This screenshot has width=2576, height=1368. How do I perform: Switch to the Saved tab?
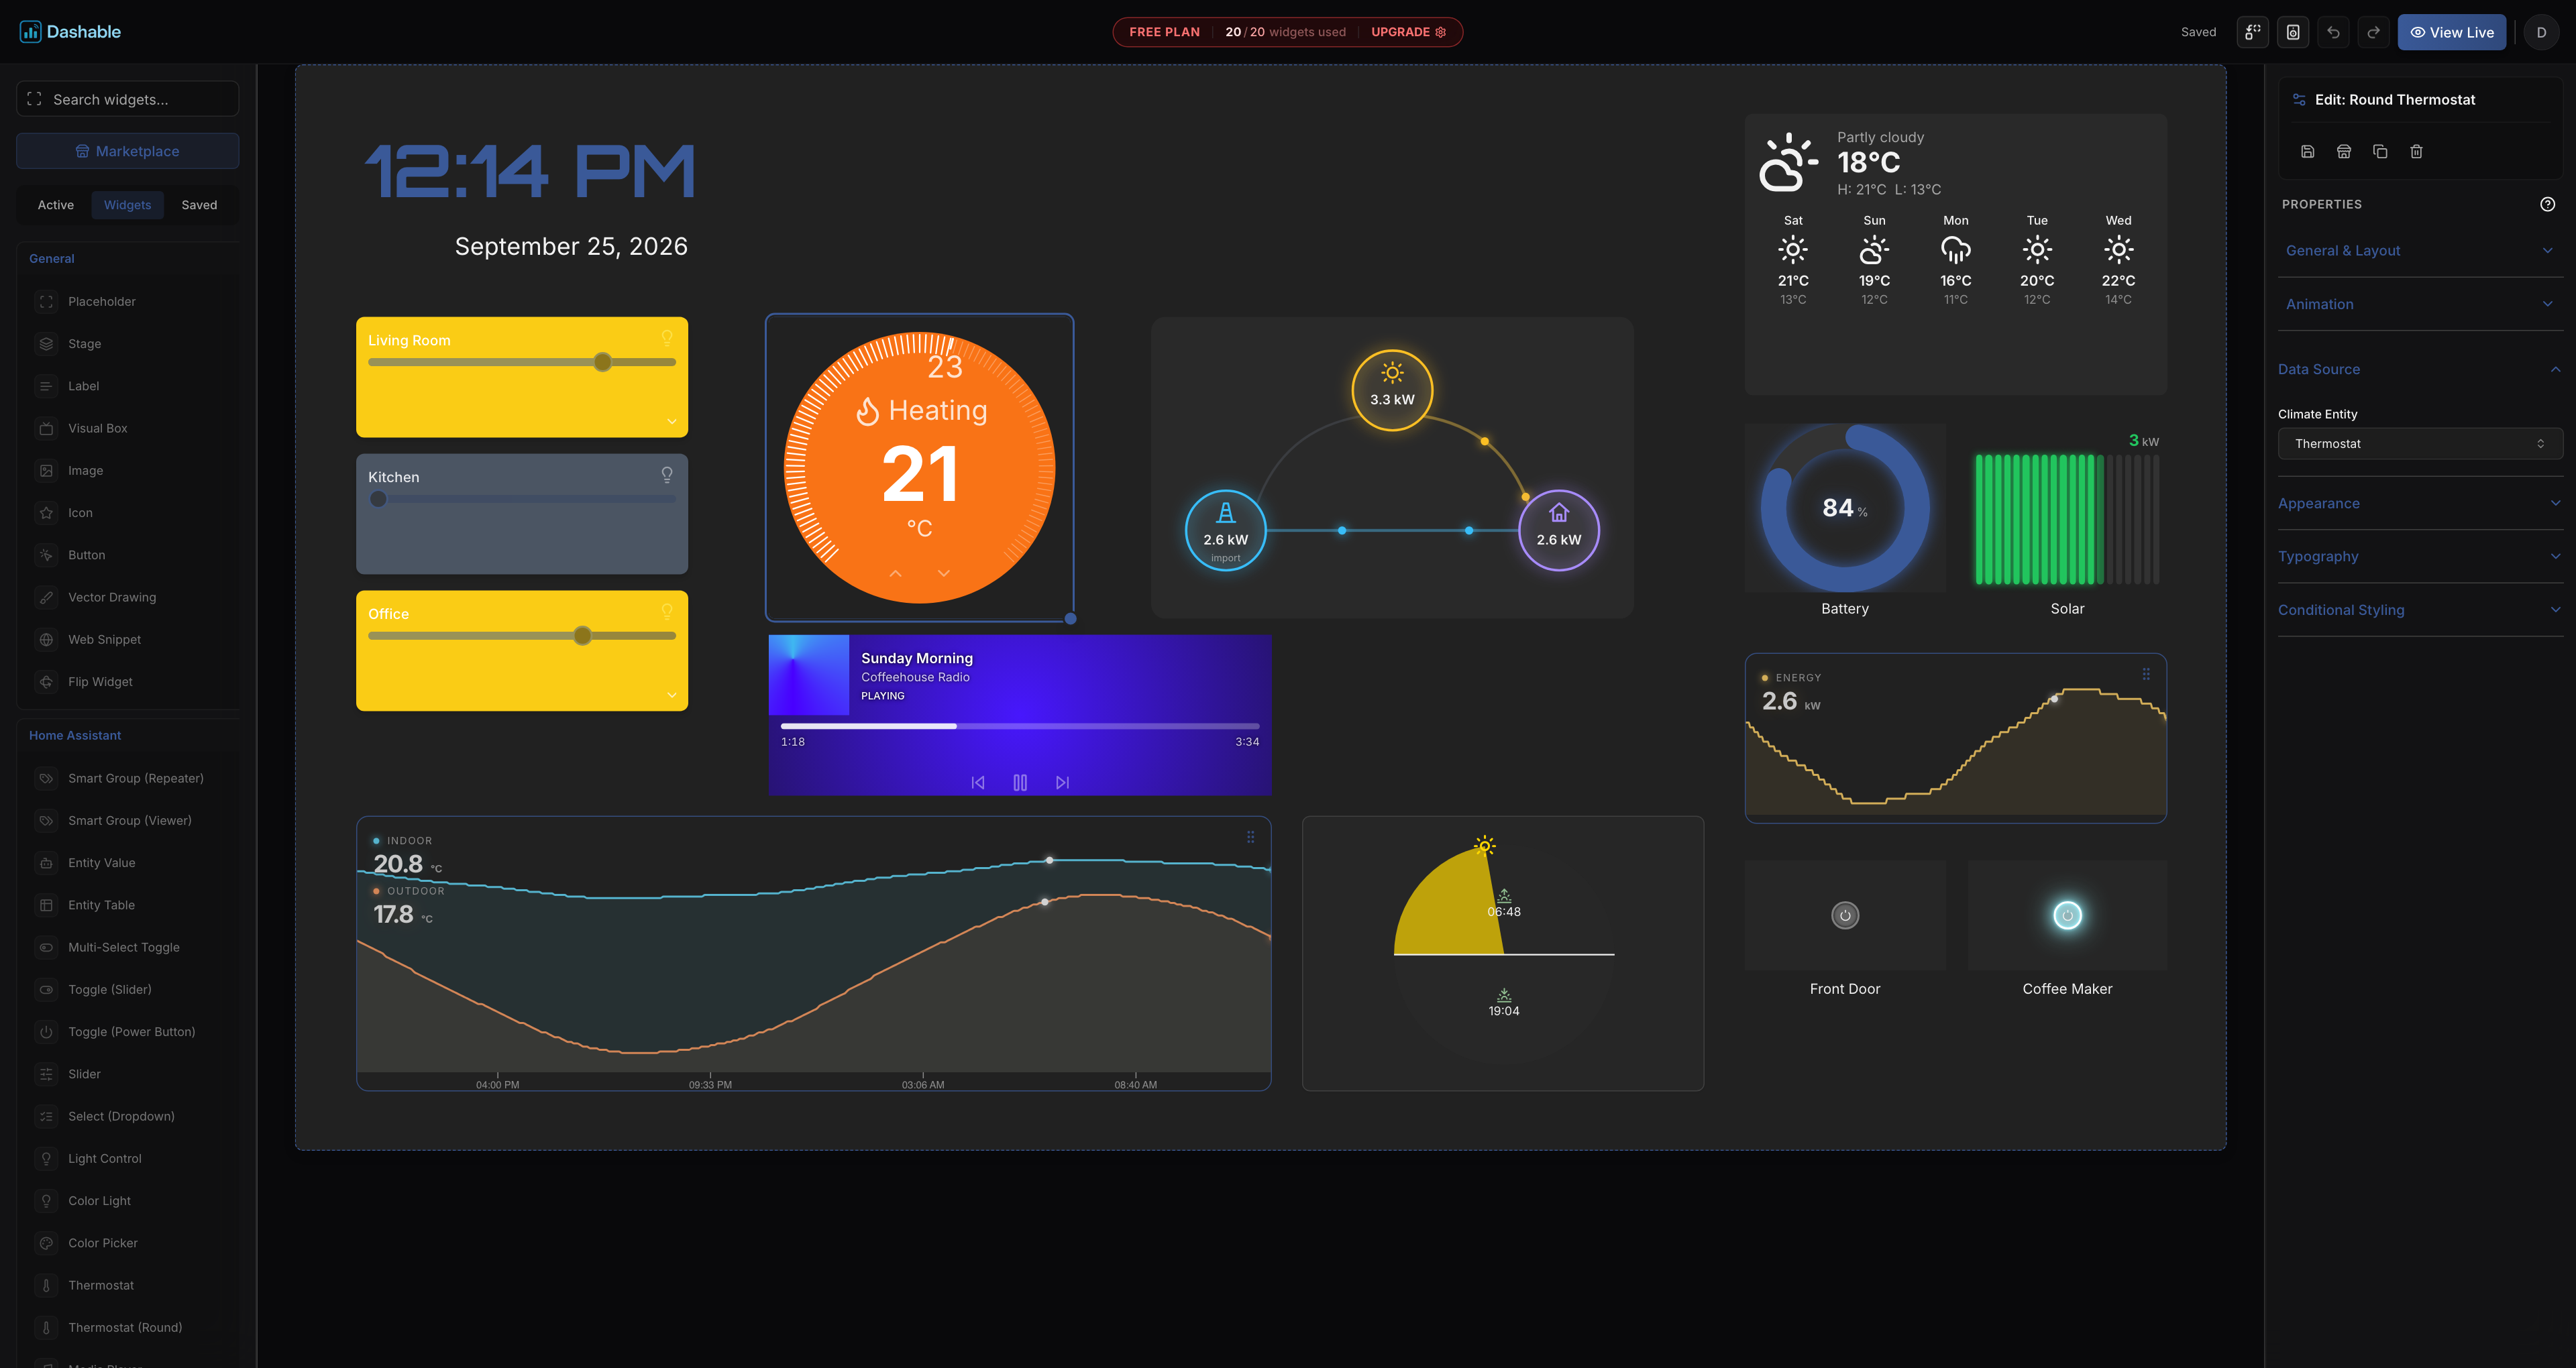tap(199, 205)
